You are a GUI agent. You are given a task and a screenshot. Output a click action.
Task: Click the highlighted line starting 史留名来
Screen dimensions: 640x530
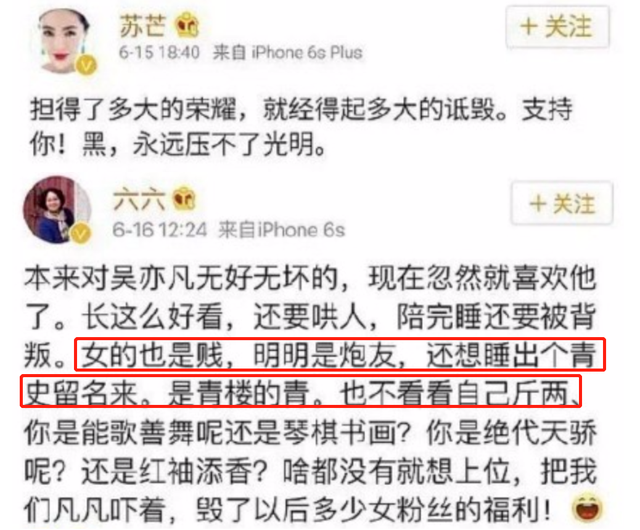pyautogui.click(x=301, y=391)
